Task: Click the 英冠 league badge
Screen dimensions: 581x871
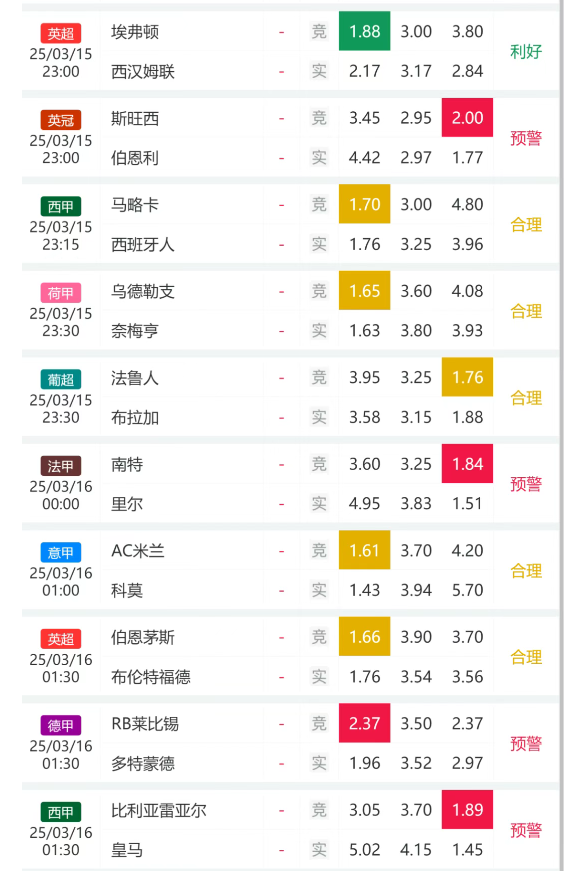Action: 61,120
